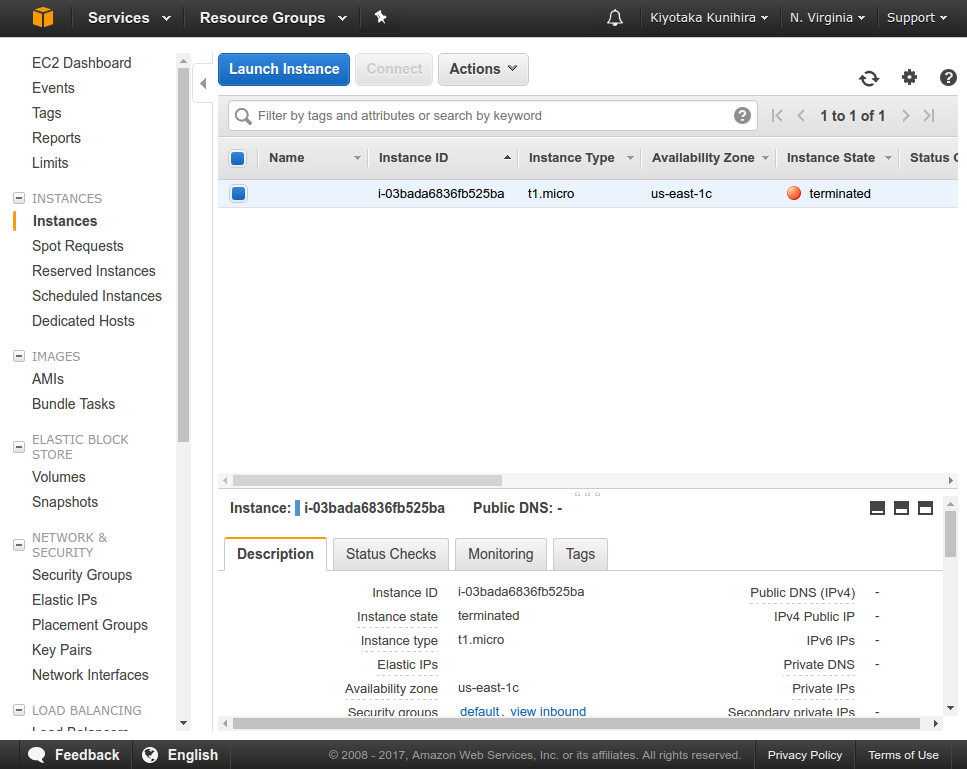This screenshot has height=769, width=967.
Task: Click the view inbound rules link
Action: 548,712
